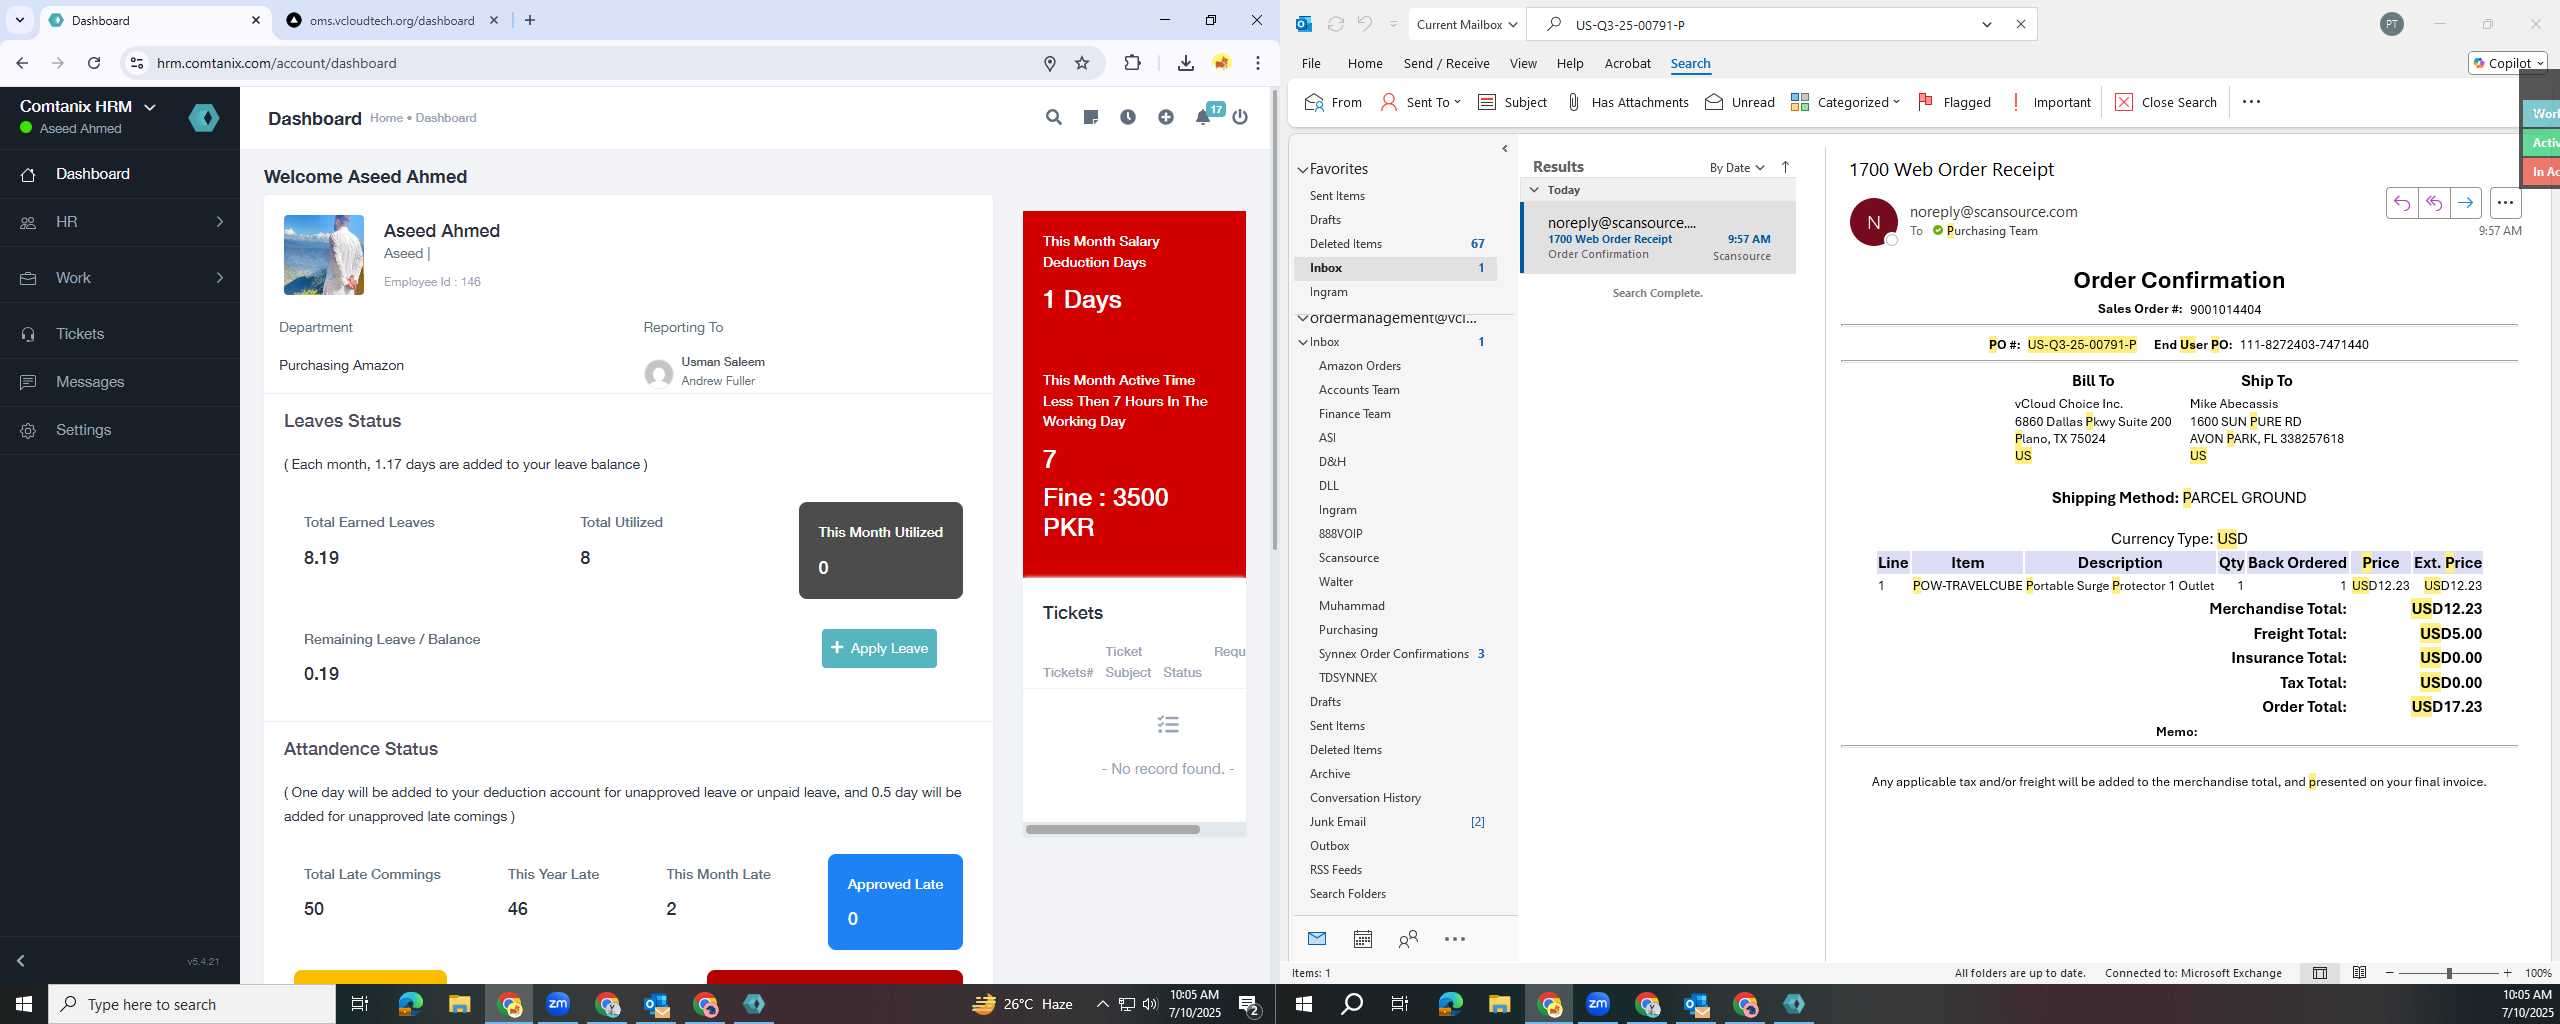Switch to Outlook People view icon
The image size is (2560, 1024).
[x=1408, y=939]
